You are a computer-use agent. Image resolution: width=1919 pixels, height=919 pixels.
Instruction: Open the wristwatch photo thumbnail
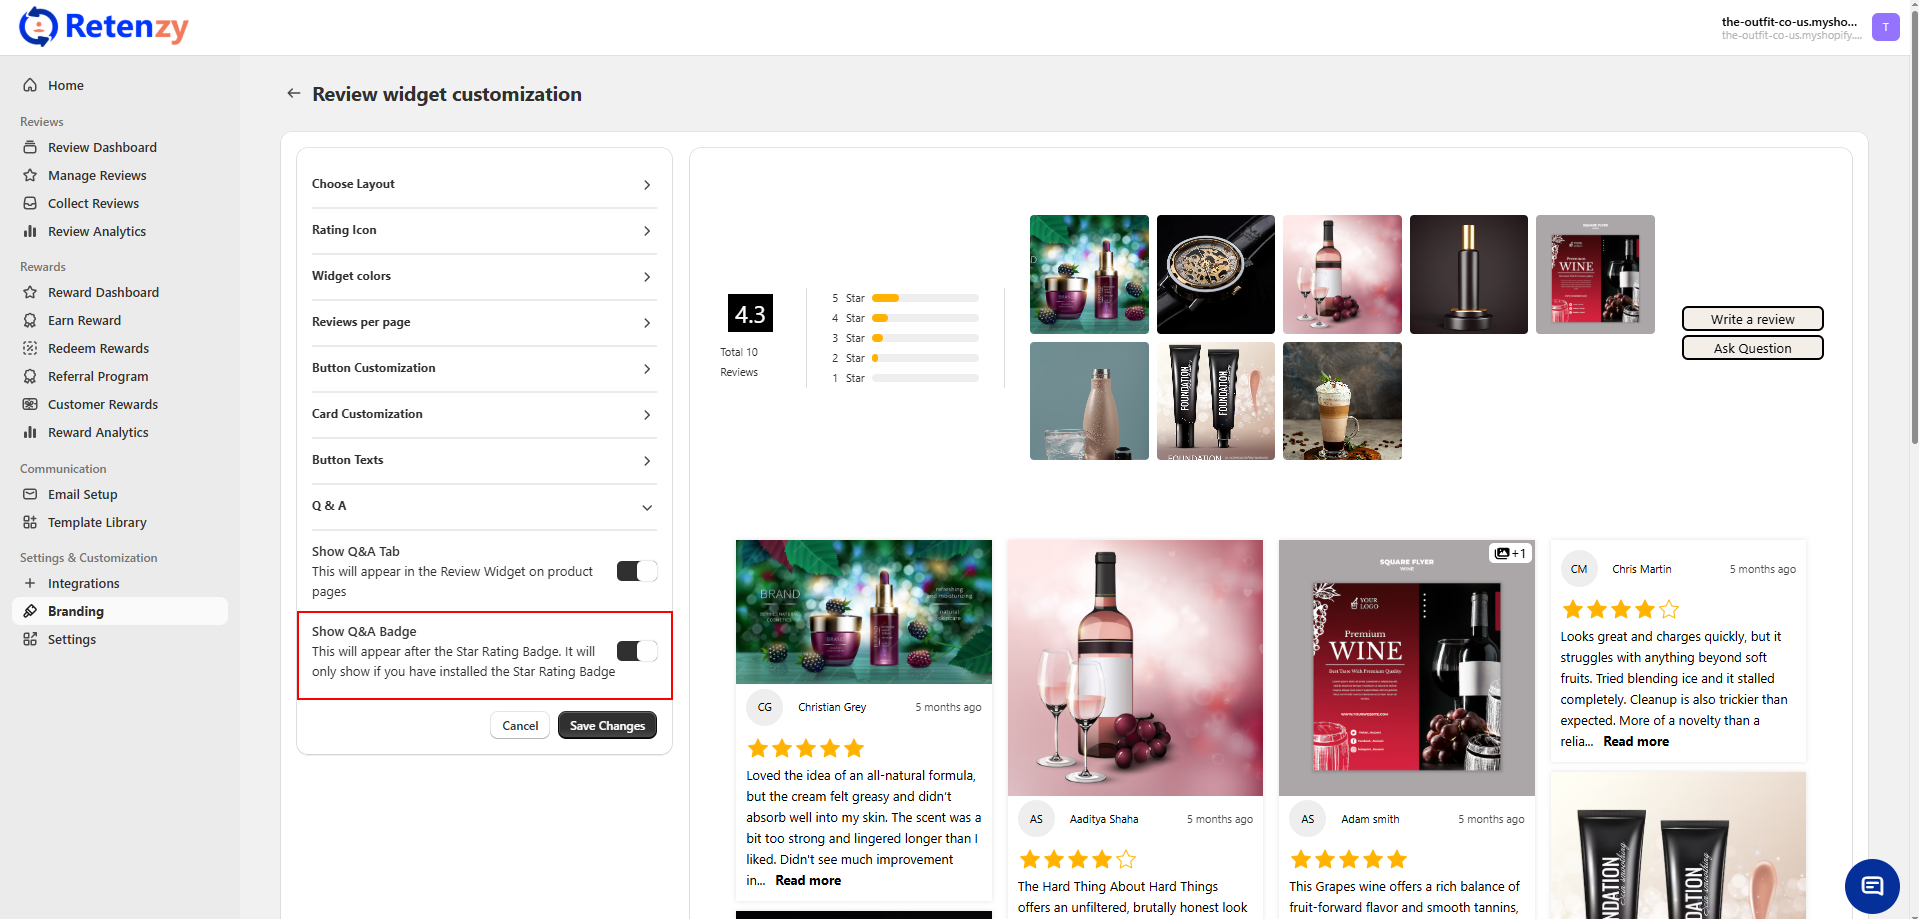point(1215,274)
